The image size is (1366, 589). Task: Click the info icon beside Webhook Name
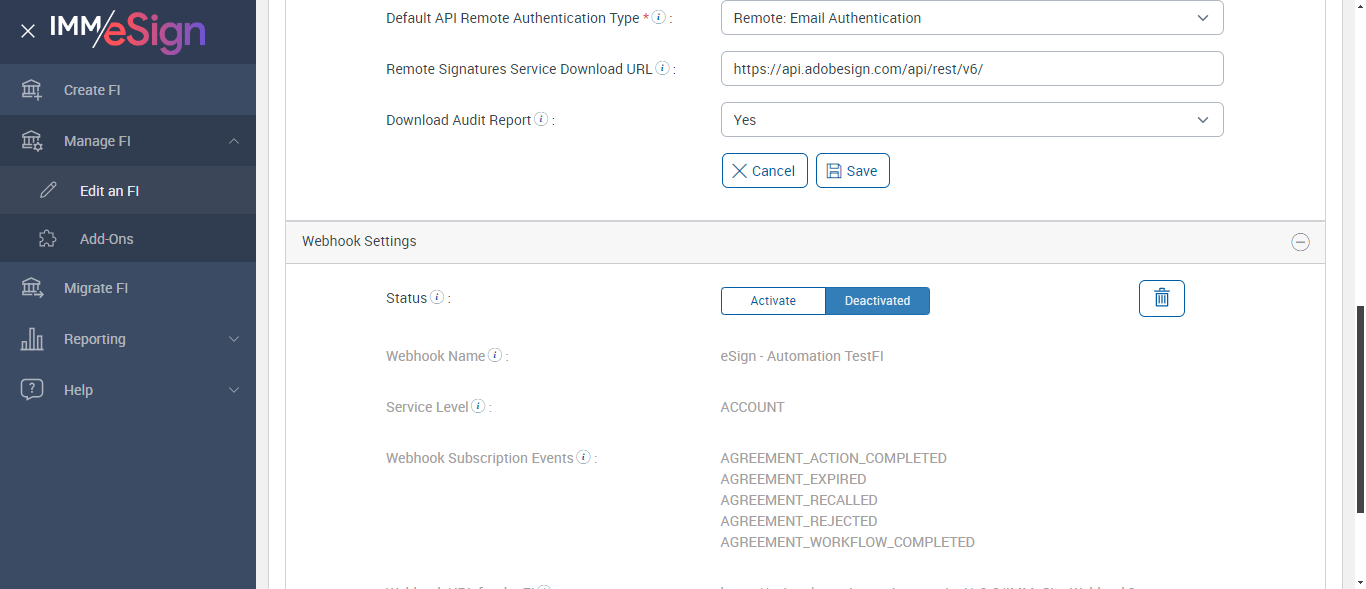(x=495, y=355)
